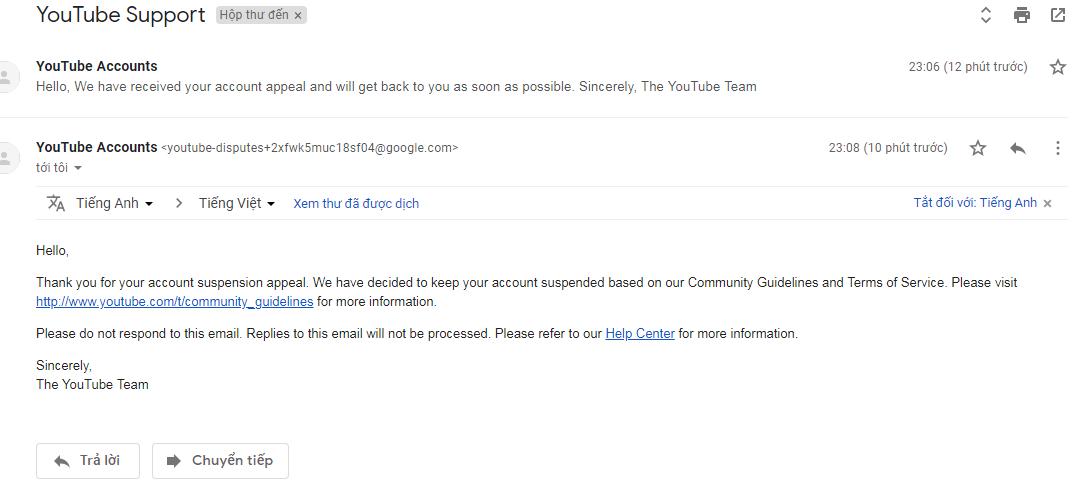Open the three-dot more options menu
The height and width of the screenshot is (483, 1077).
1058,148
